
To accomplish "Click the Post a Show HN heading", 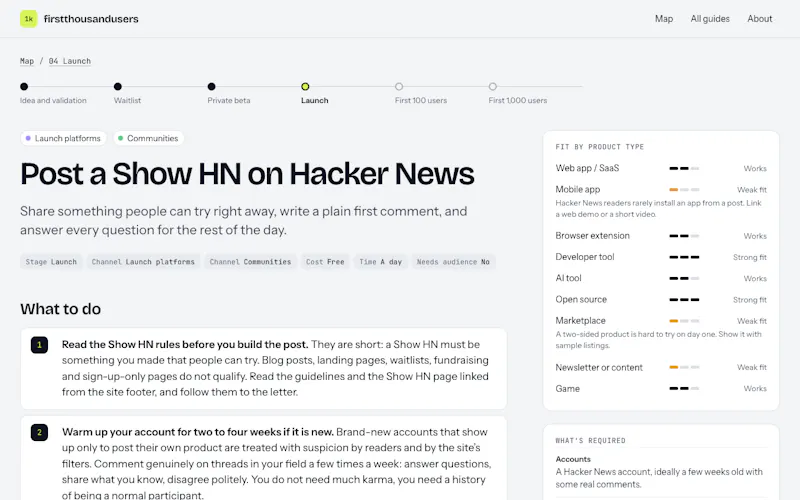I will click(247, 173).
